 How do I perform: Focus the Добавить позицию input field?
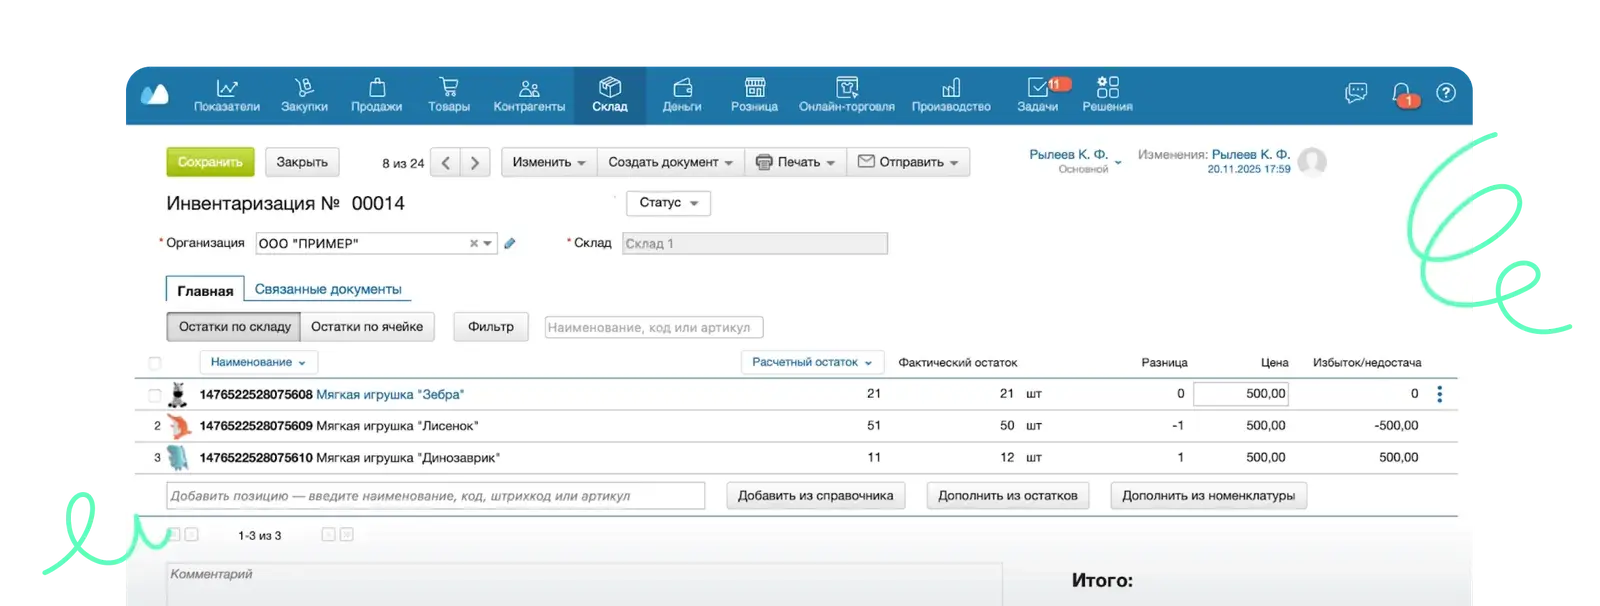(x=436, y=496)
